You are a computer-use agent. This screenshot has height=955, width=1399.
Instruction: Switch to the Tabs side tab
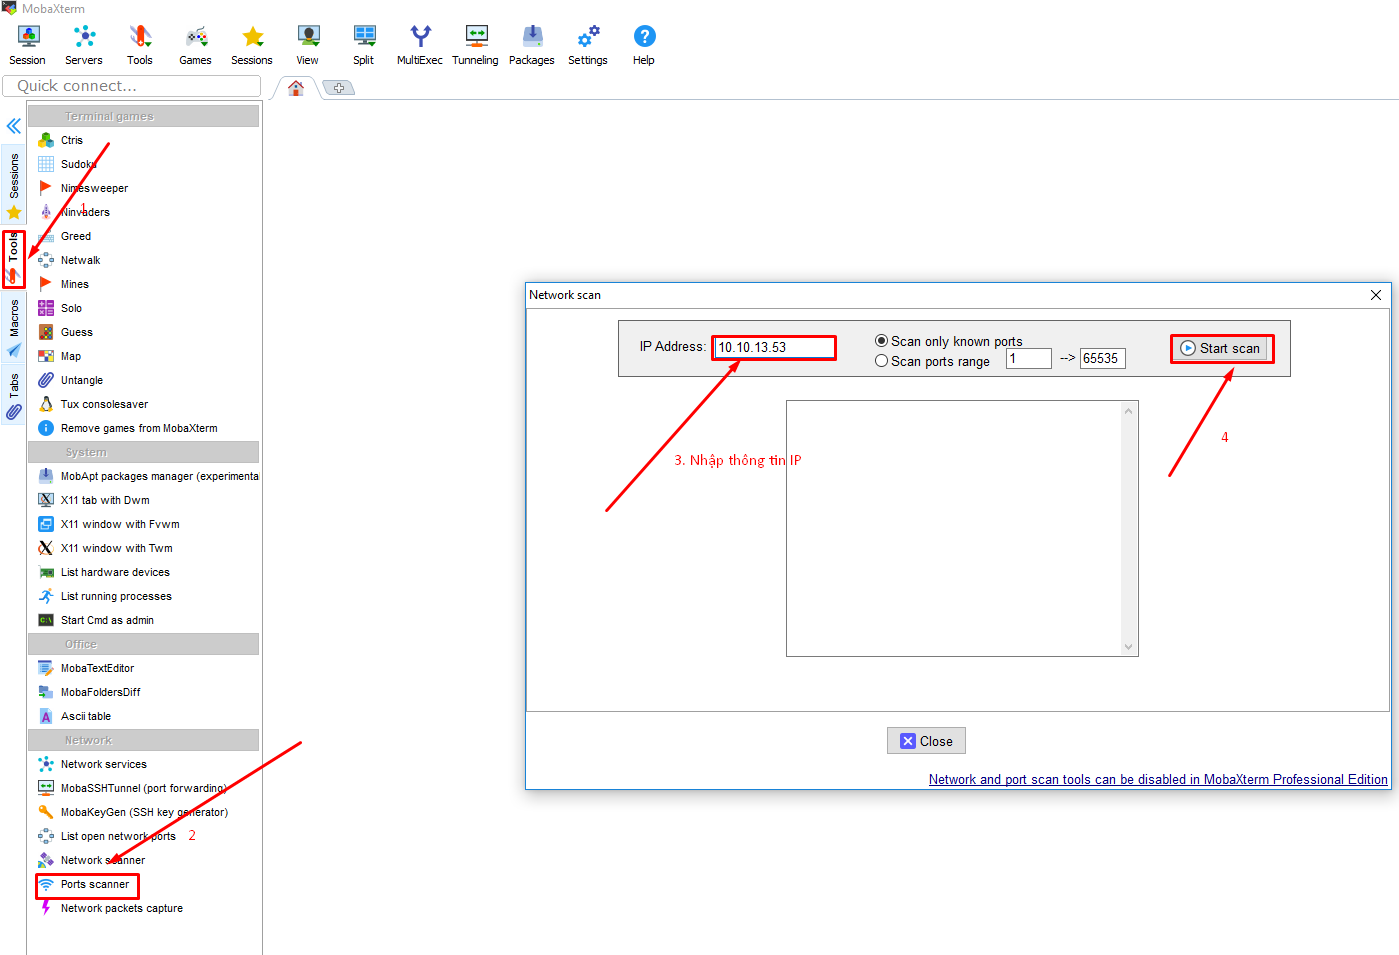pyautogui.click(x=14, y=396)
